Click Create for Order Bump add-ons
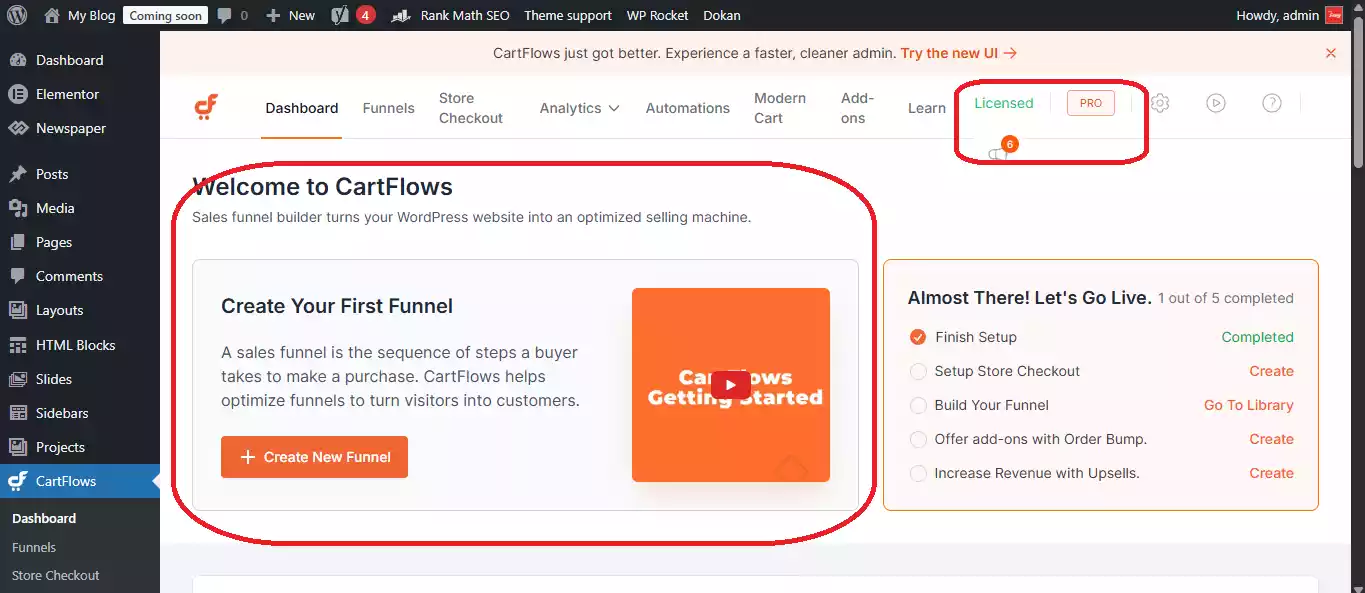 point(1271,439)
